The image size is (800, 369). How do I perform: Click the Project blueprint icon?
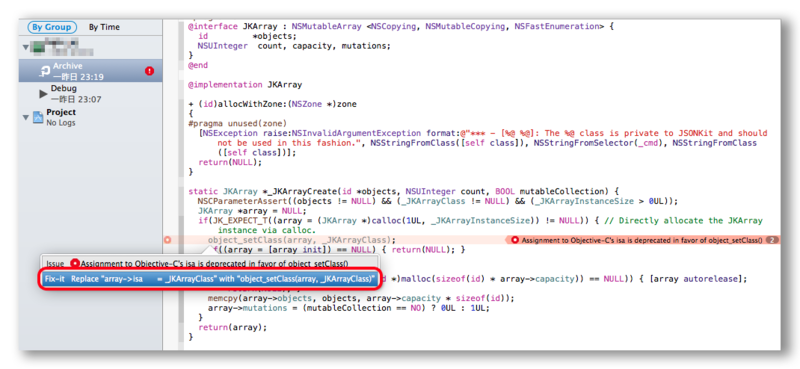coord(38,117)
